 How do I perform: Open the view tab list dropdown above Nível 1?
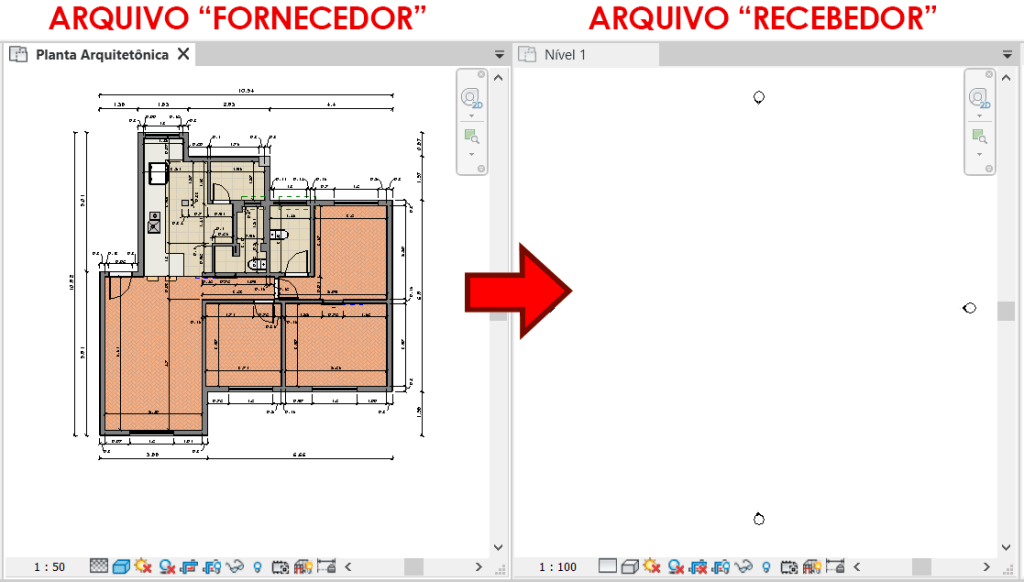pyautogui.click(x=1006, y=54)
